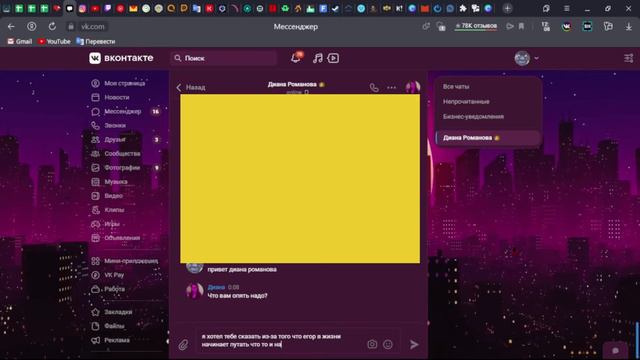The height and width of the screenshot is (360, 640).
Task: Open the three-dot chat options menu
Action: click(x=391, y=87)
